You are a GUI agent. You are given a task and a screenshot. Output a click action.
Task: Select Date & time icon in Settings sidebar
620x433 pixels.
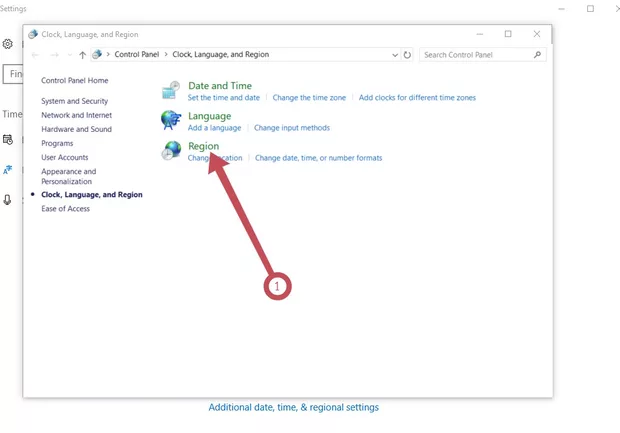click(x=8, y=140)
